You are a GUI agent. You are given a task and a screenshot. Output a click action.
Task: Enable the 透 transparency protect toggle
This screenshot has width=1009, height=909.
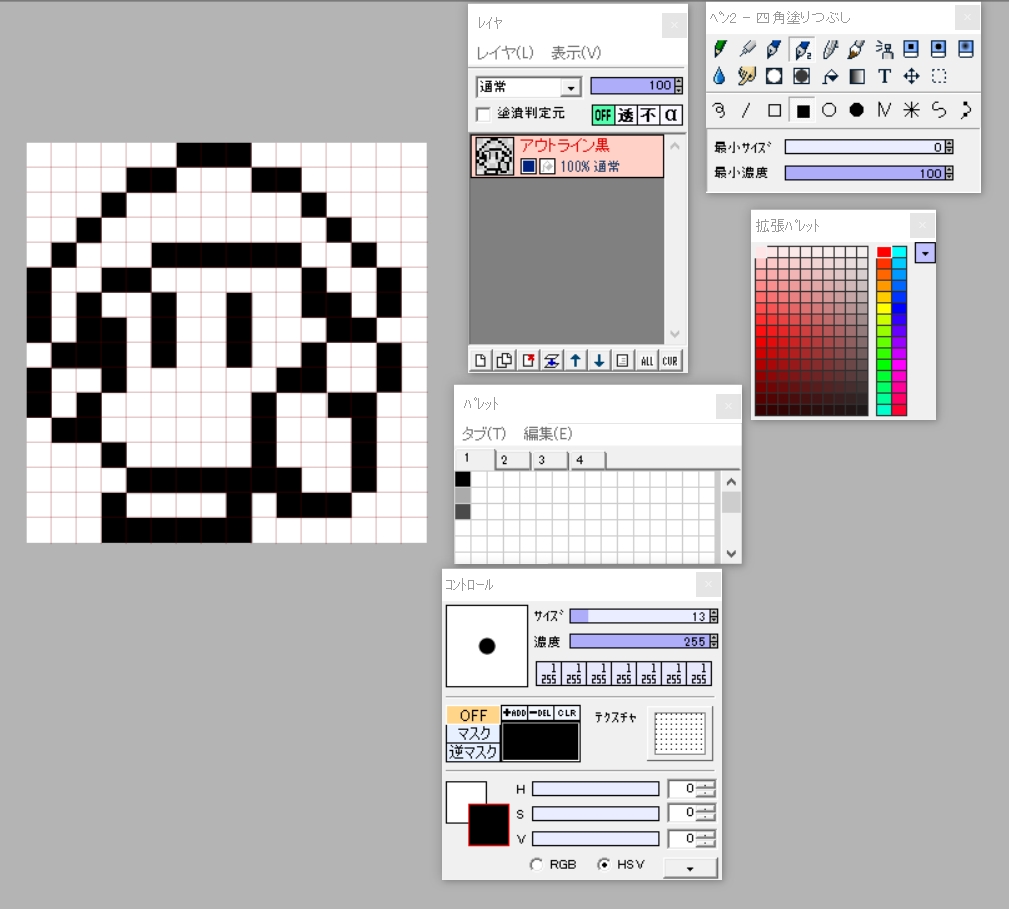pos(625,115)
